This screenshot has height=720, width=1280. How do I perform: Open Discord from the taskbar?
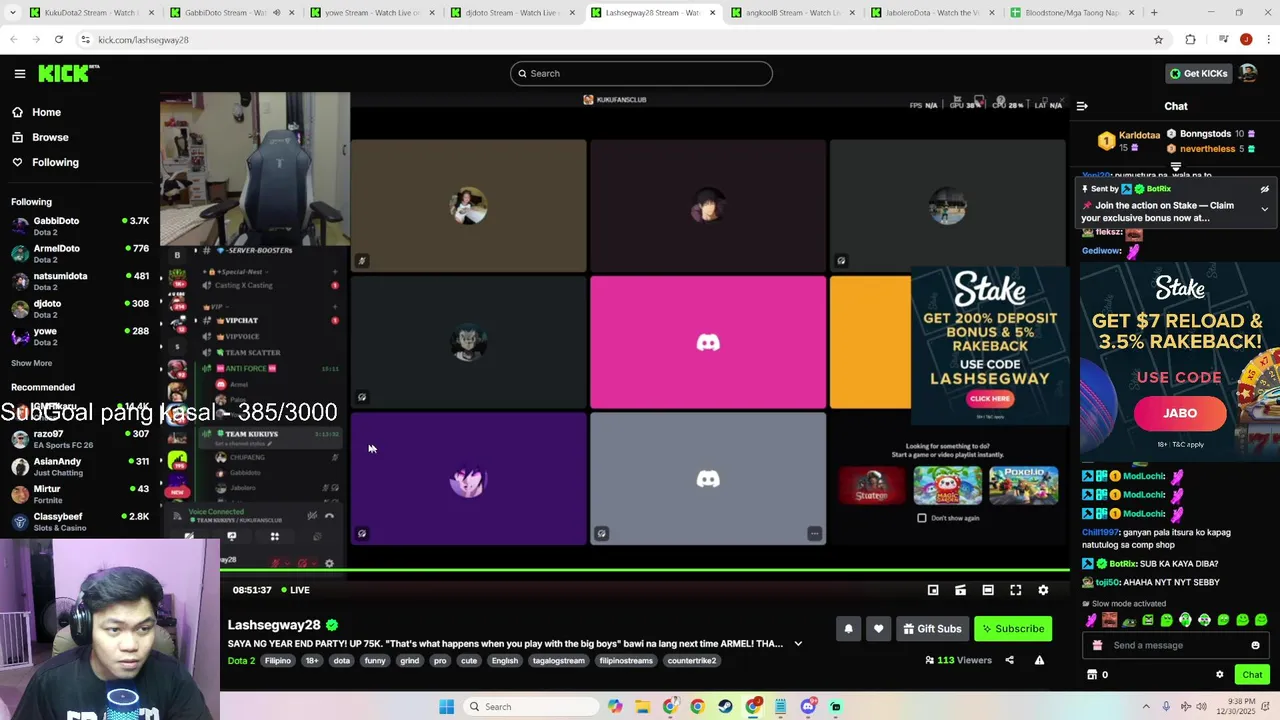808,707
